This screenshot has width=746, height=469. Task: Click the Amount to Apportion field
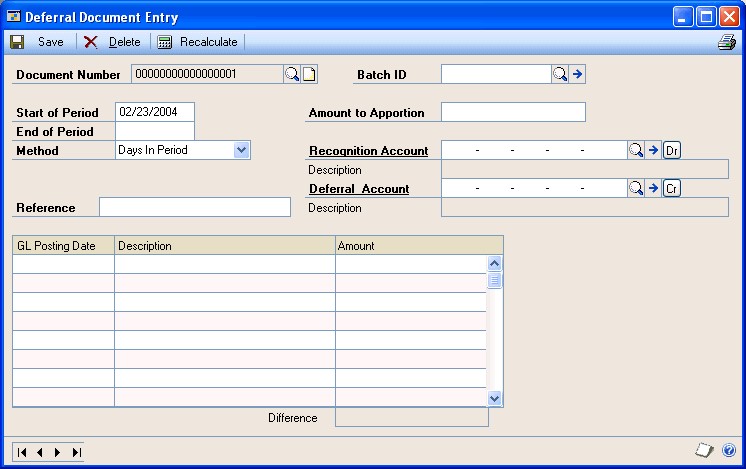coord(513,112)
